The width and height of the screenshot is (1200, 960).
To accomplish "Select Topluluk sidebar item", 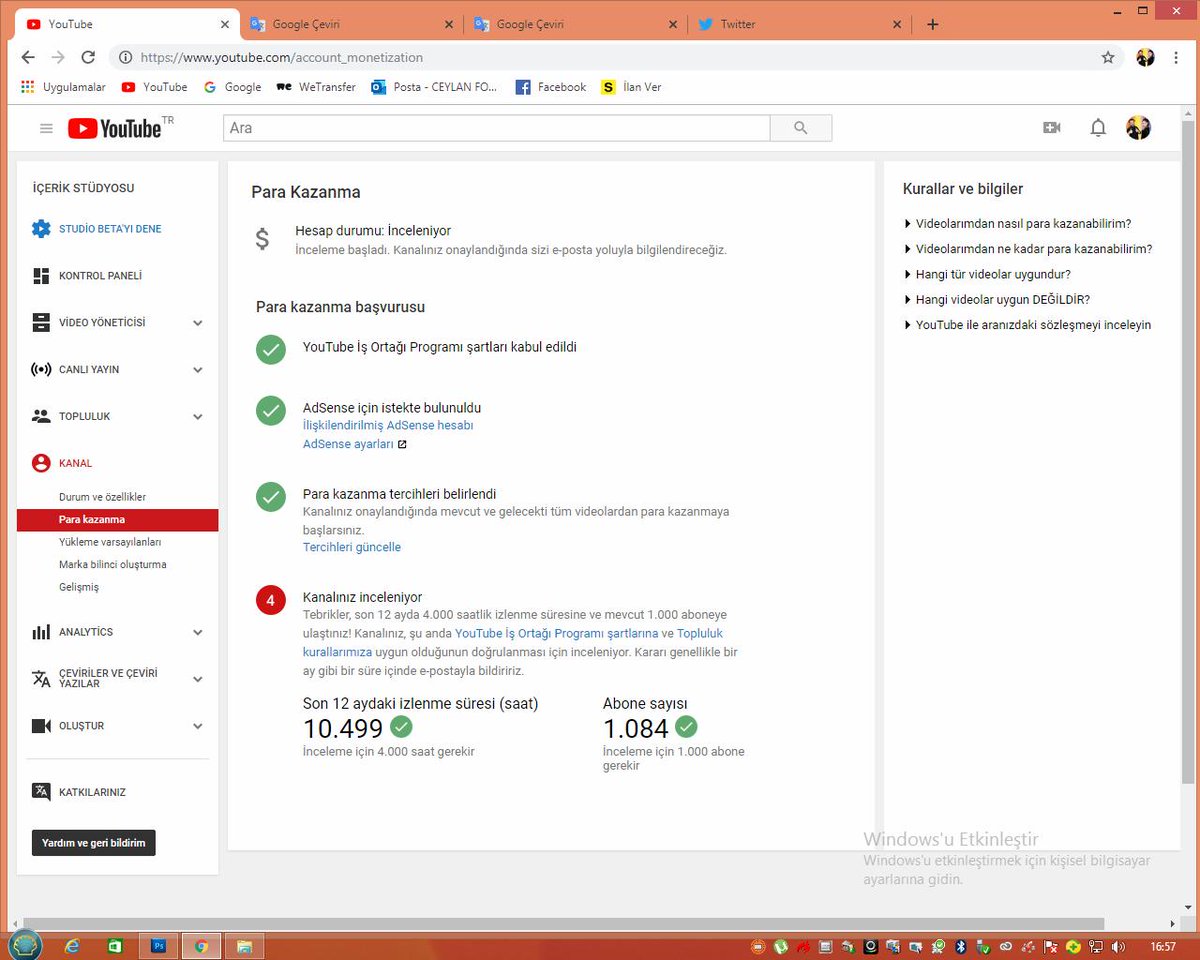I will (85, 417).
